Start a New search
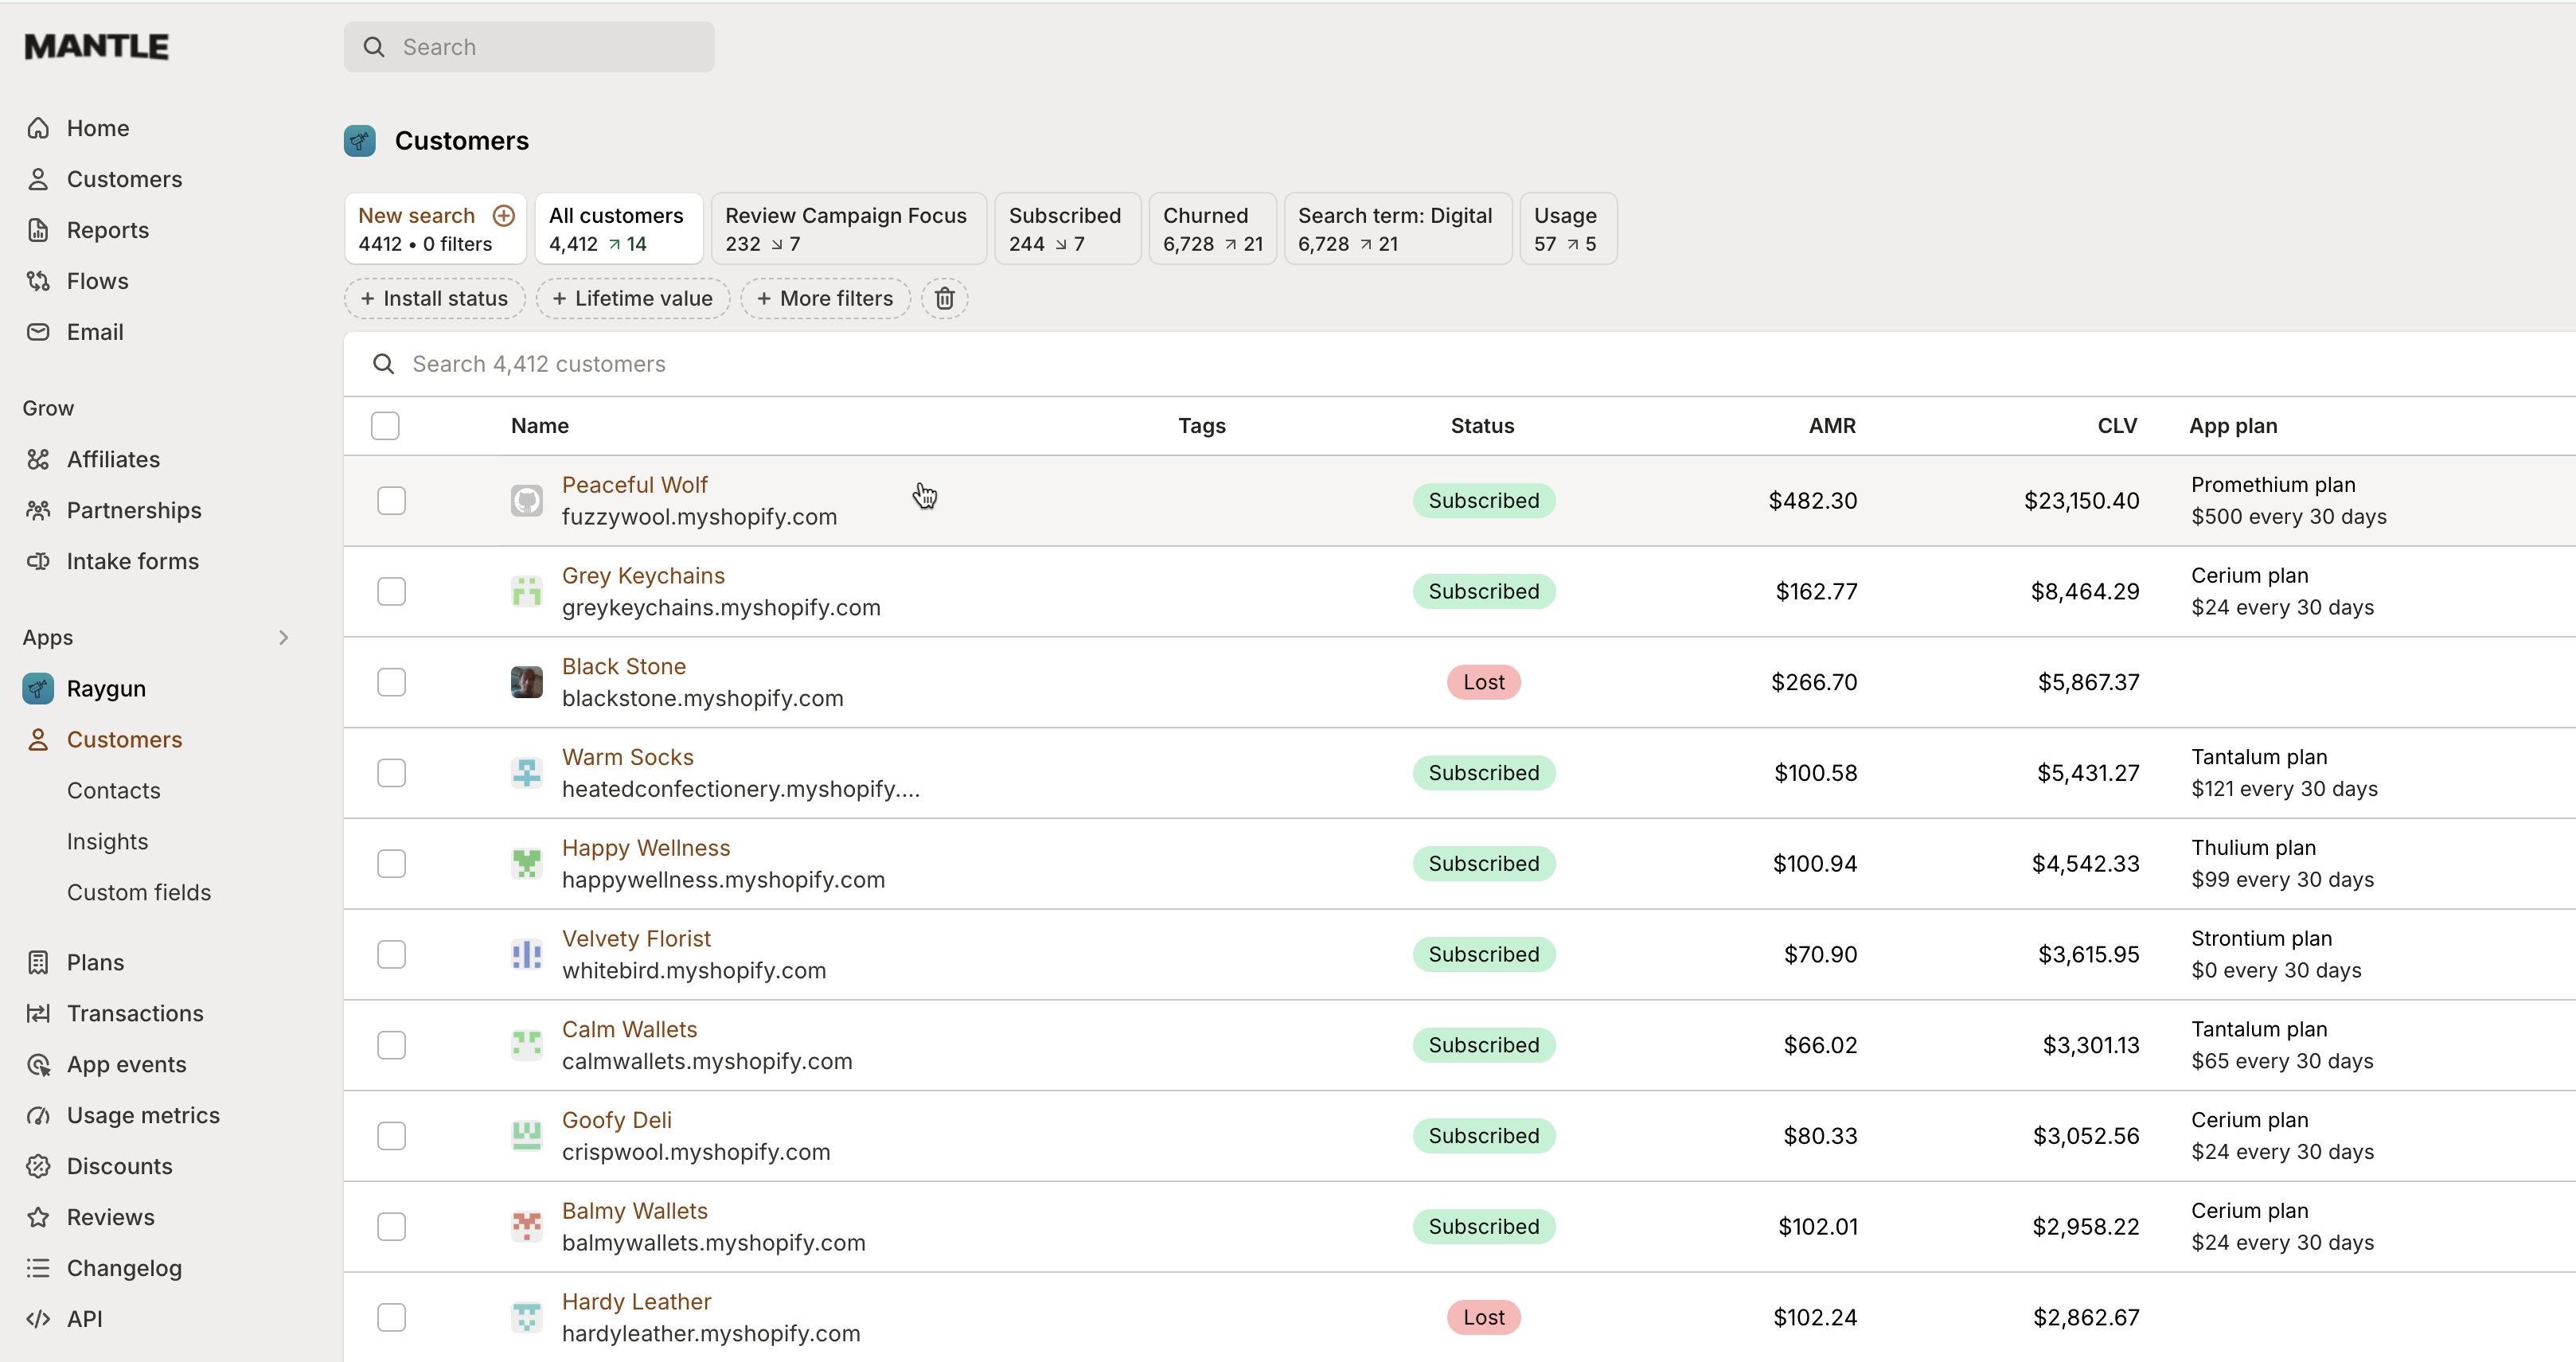Image resolution: width=2576 pixels, height=1362 pixels. coord(417,214)
